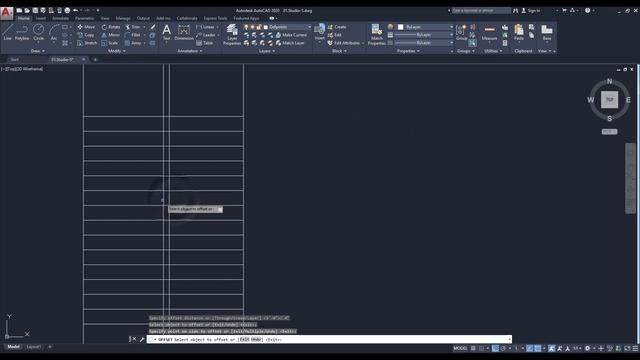The width and height of the screenshot is (640, 360).
Task: Open the Layout1 tab
Action: (33, 347)
